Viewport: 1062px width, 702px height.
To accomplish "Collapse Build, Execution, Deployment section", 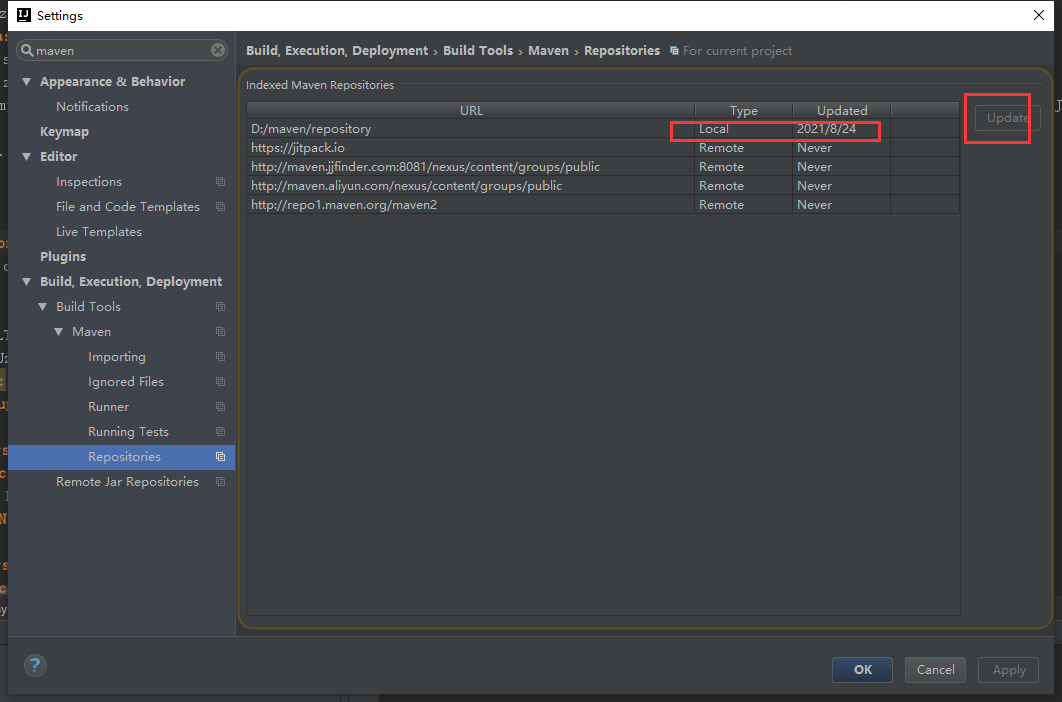I will point(26,282).
